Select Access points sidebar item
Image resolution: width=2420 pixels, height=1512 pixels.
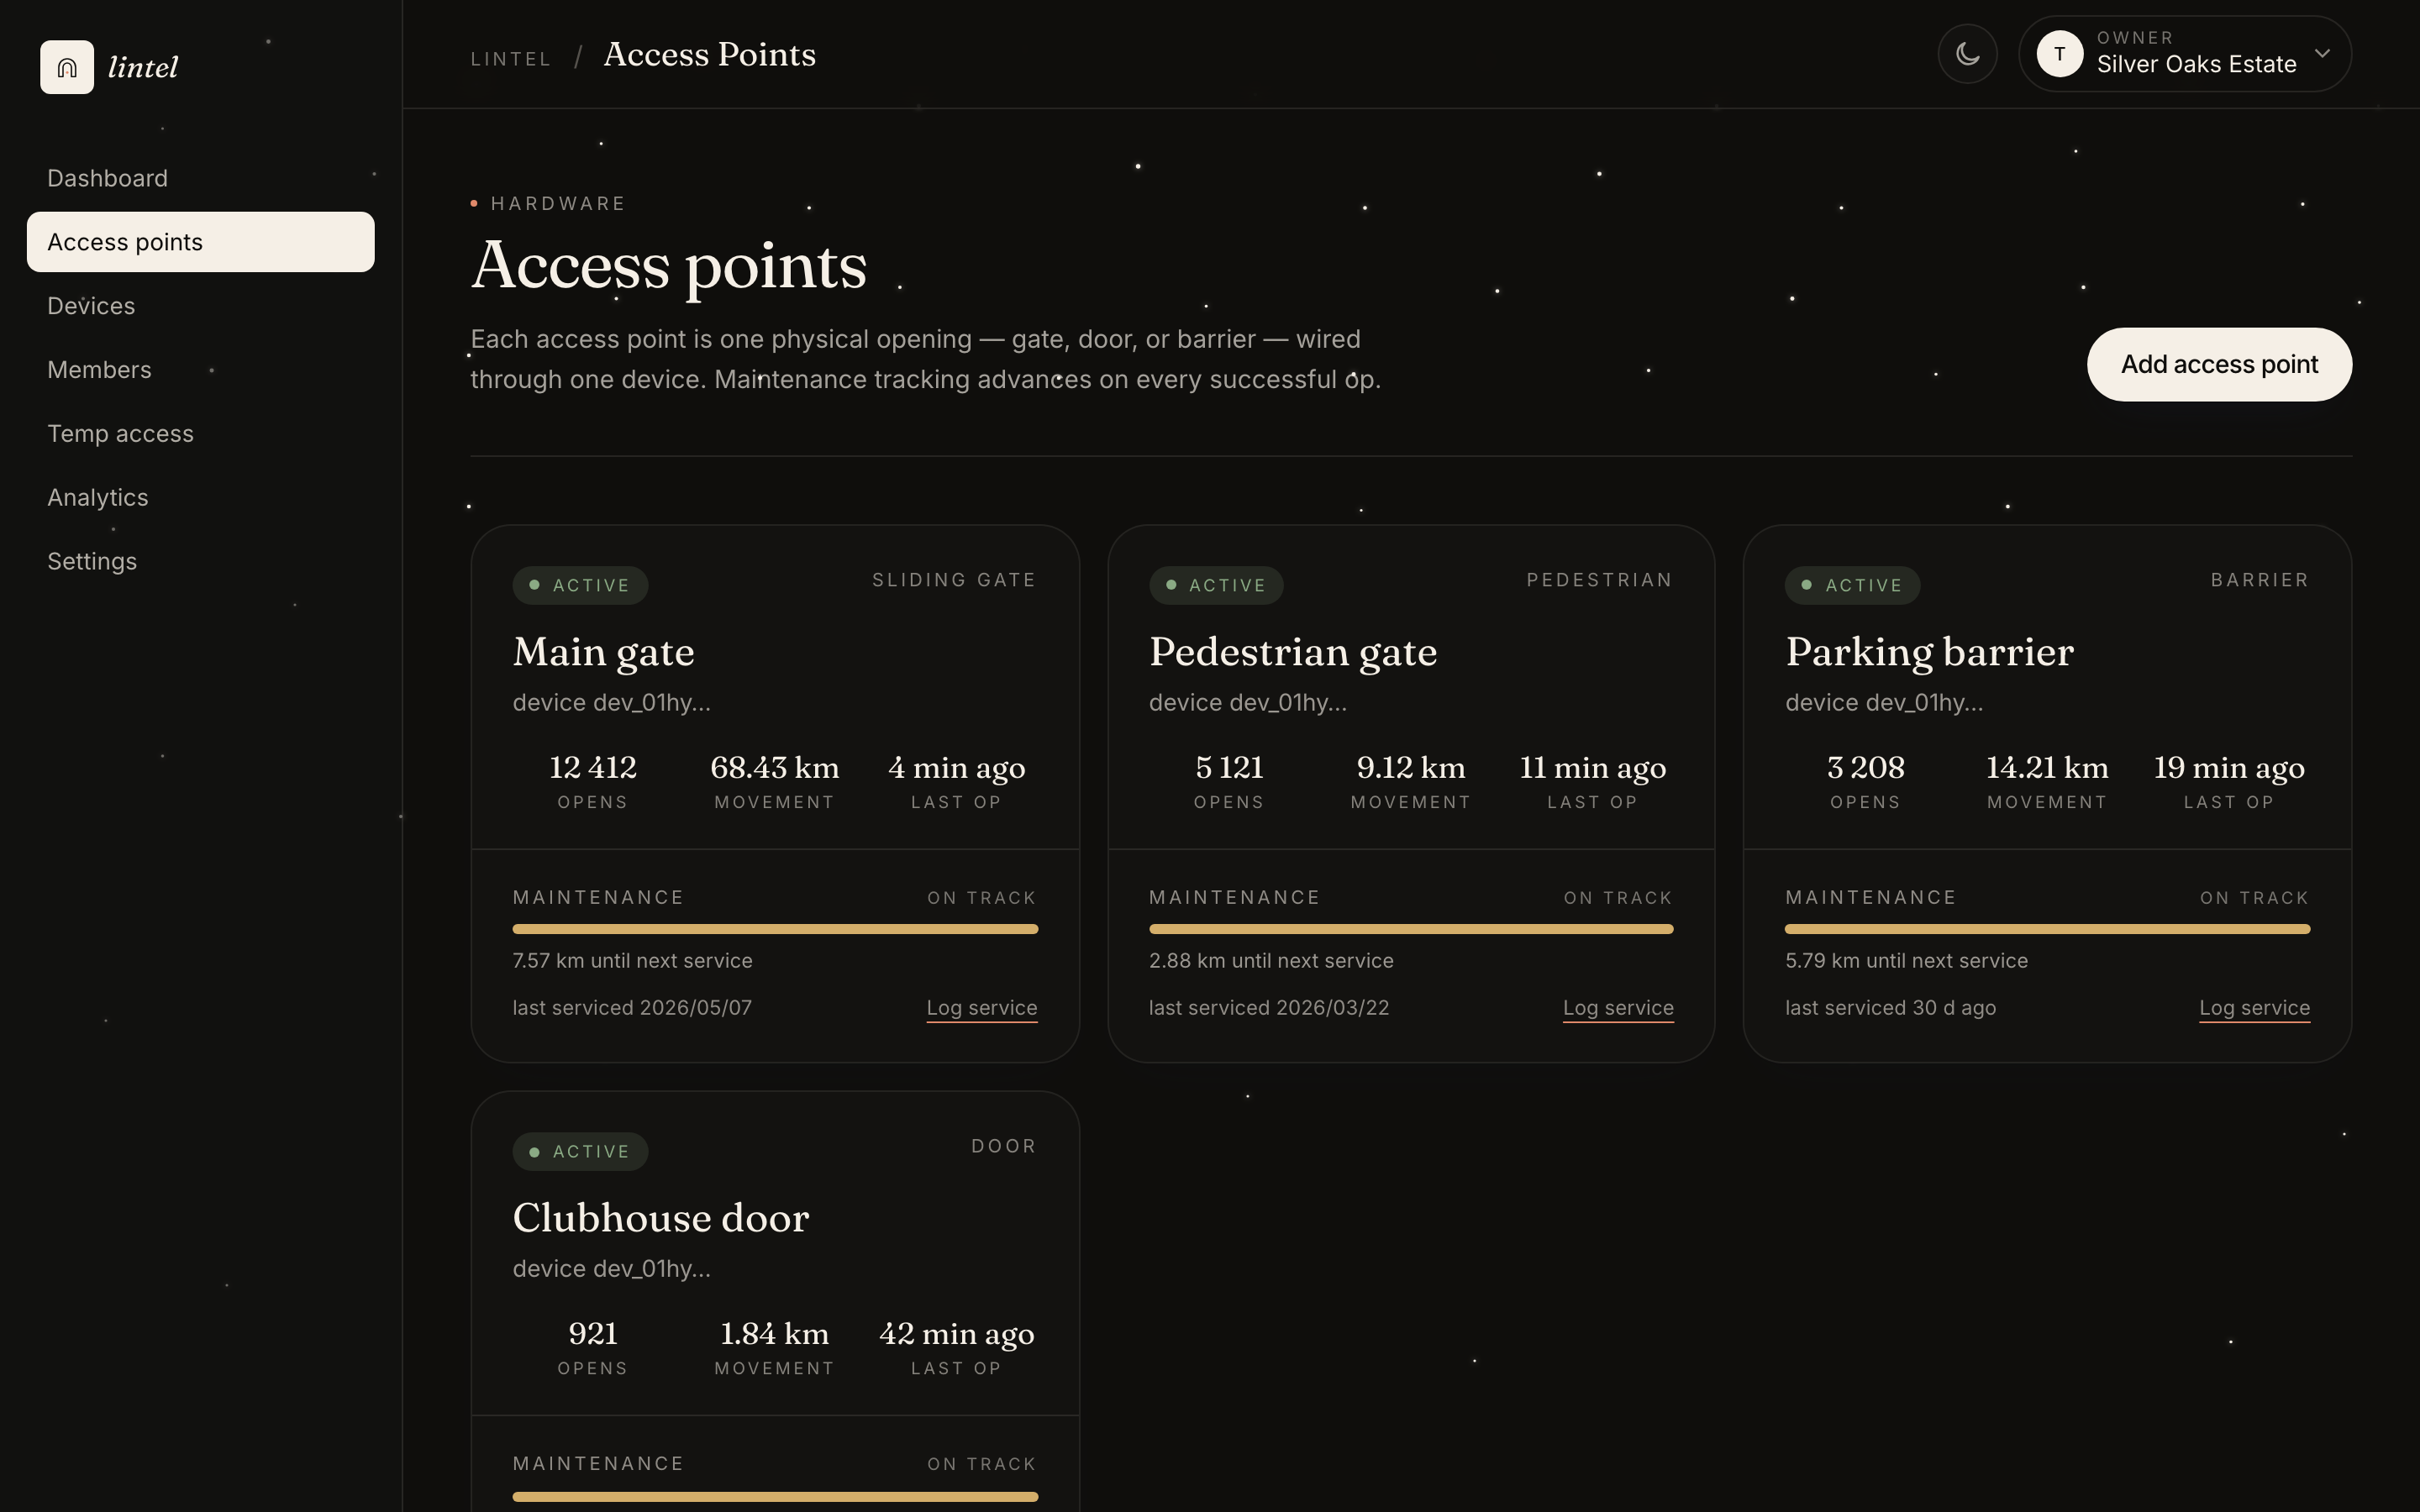click(200, 242)
